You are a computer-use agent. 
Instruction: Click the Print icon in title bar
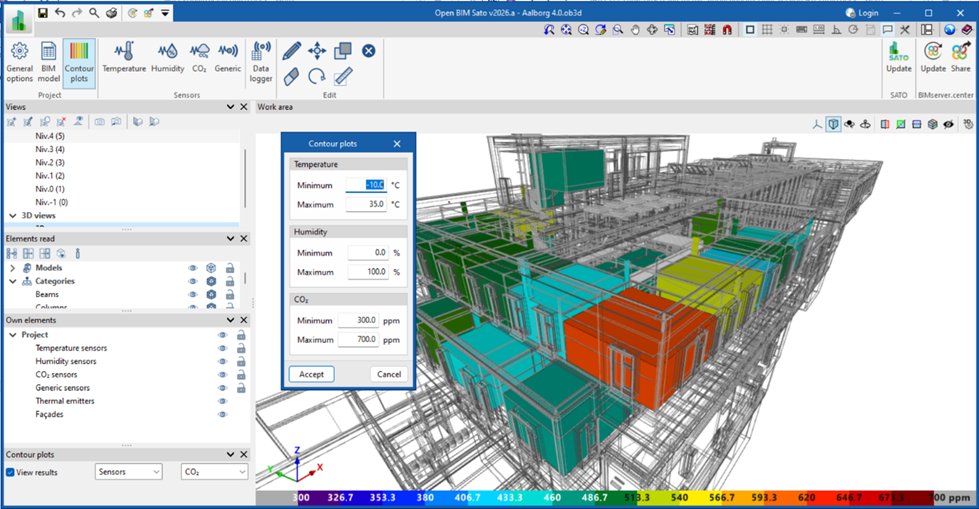coord(111,12)
